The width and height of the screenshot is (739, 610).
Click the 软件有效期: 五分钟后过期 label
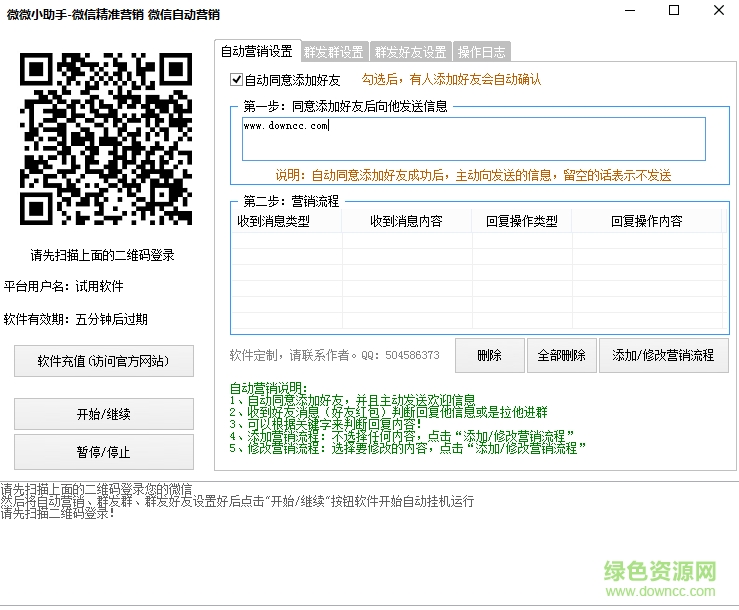[x=76, y=319]
